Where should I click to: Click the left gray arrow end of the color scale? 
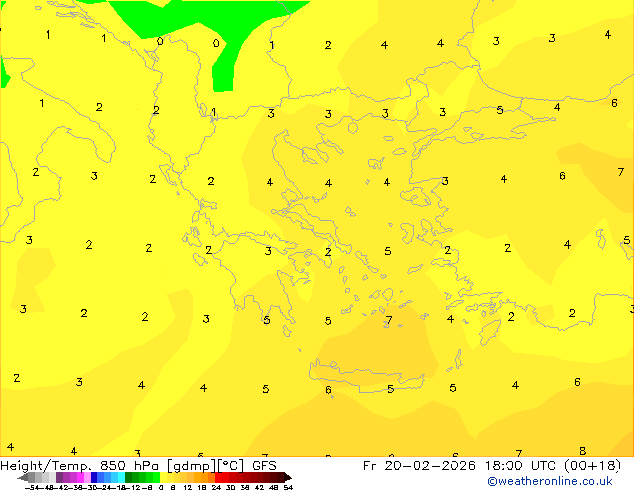[x=23, y=477]
